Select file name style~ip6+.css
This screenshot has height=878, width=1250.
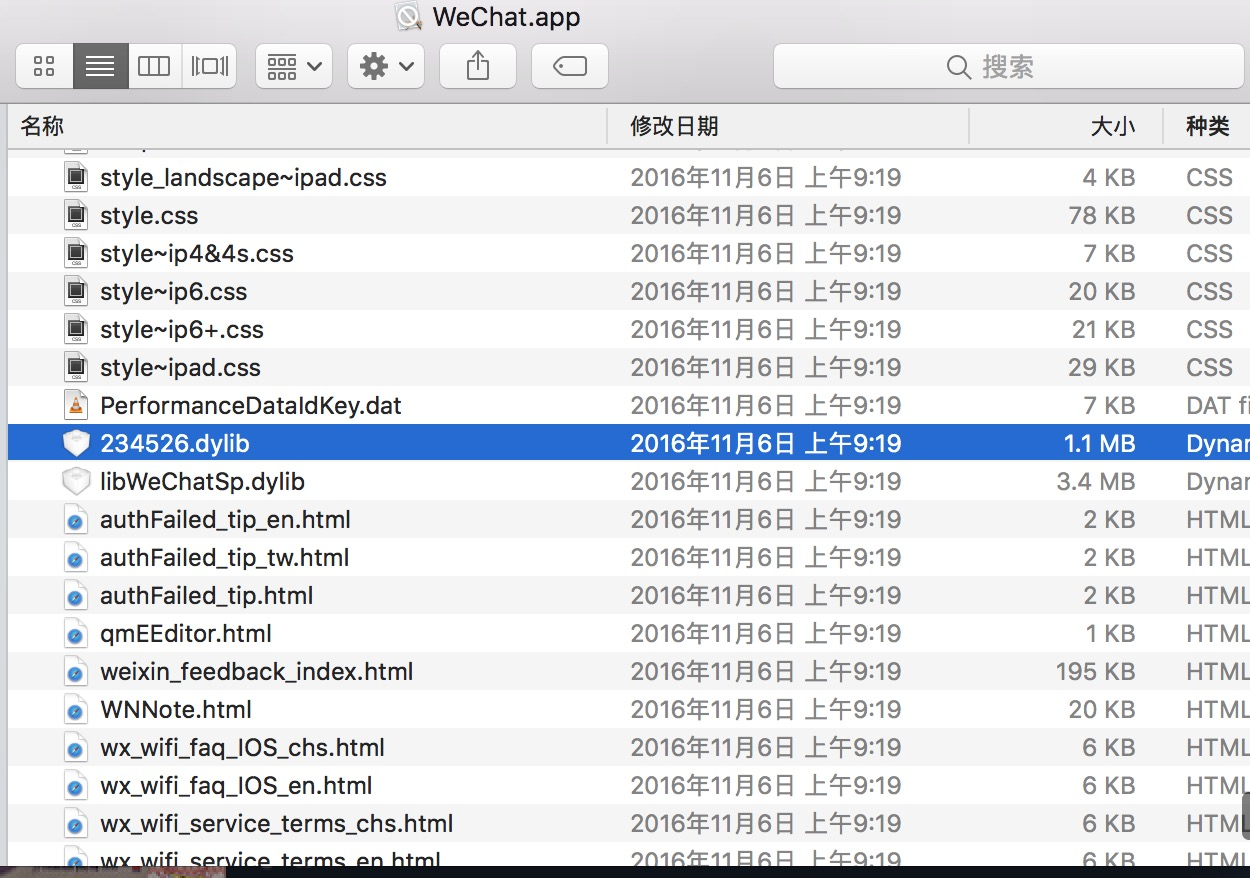pos(182,330)
